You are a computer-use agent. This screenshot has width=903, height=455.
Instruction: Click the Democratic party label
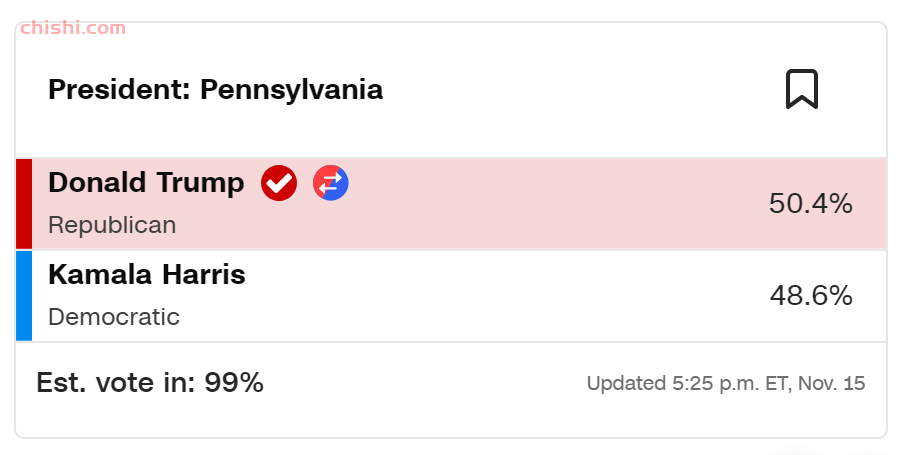tap(114, 317)
